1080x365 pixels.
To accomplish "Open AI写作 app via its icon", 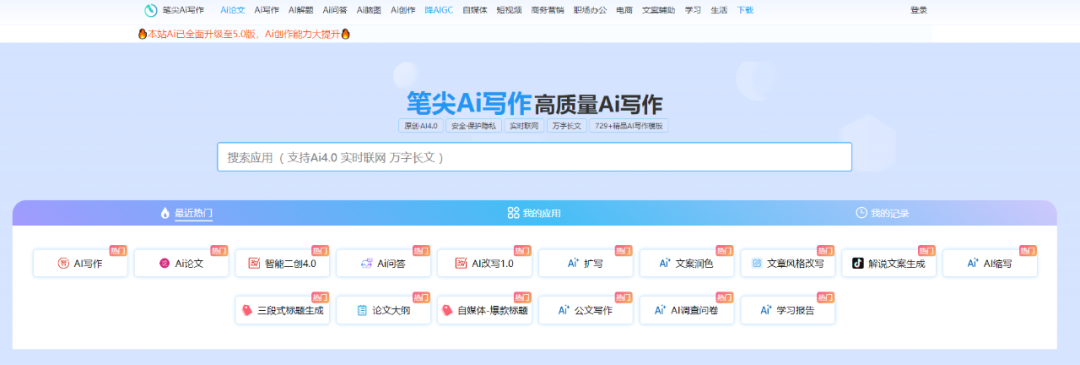I will click(63, 263).
